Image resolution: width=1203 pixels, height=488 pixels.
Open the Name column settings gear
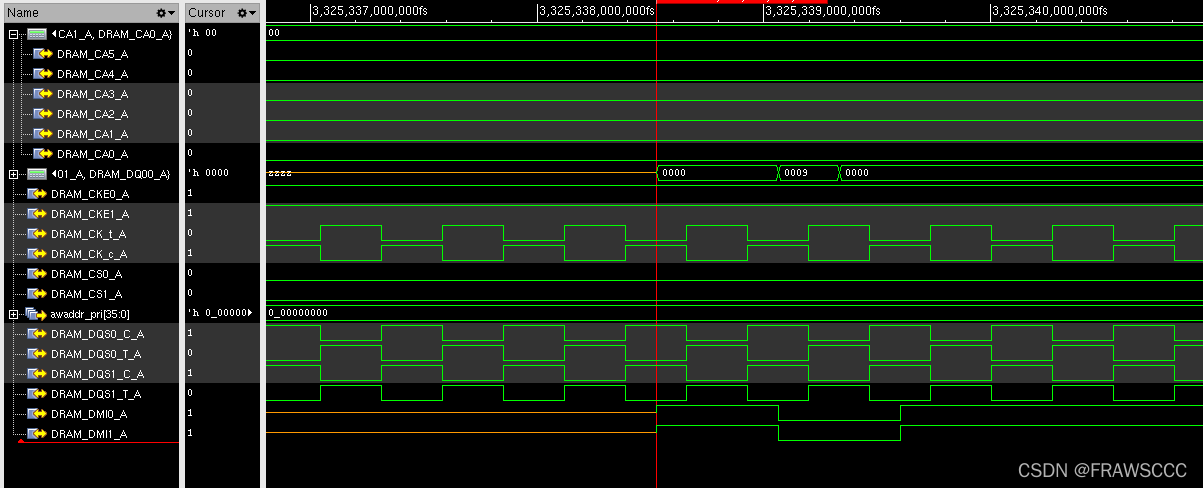165,13
